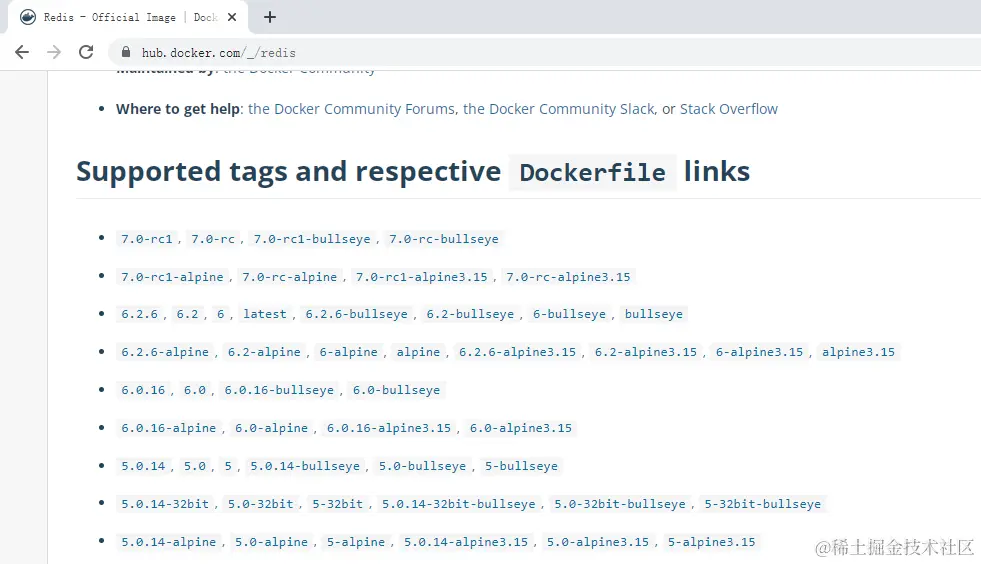Viewport: 981px width, 564px height.
Task: Close the Redis Official Image tab
Action: [232, 17]
